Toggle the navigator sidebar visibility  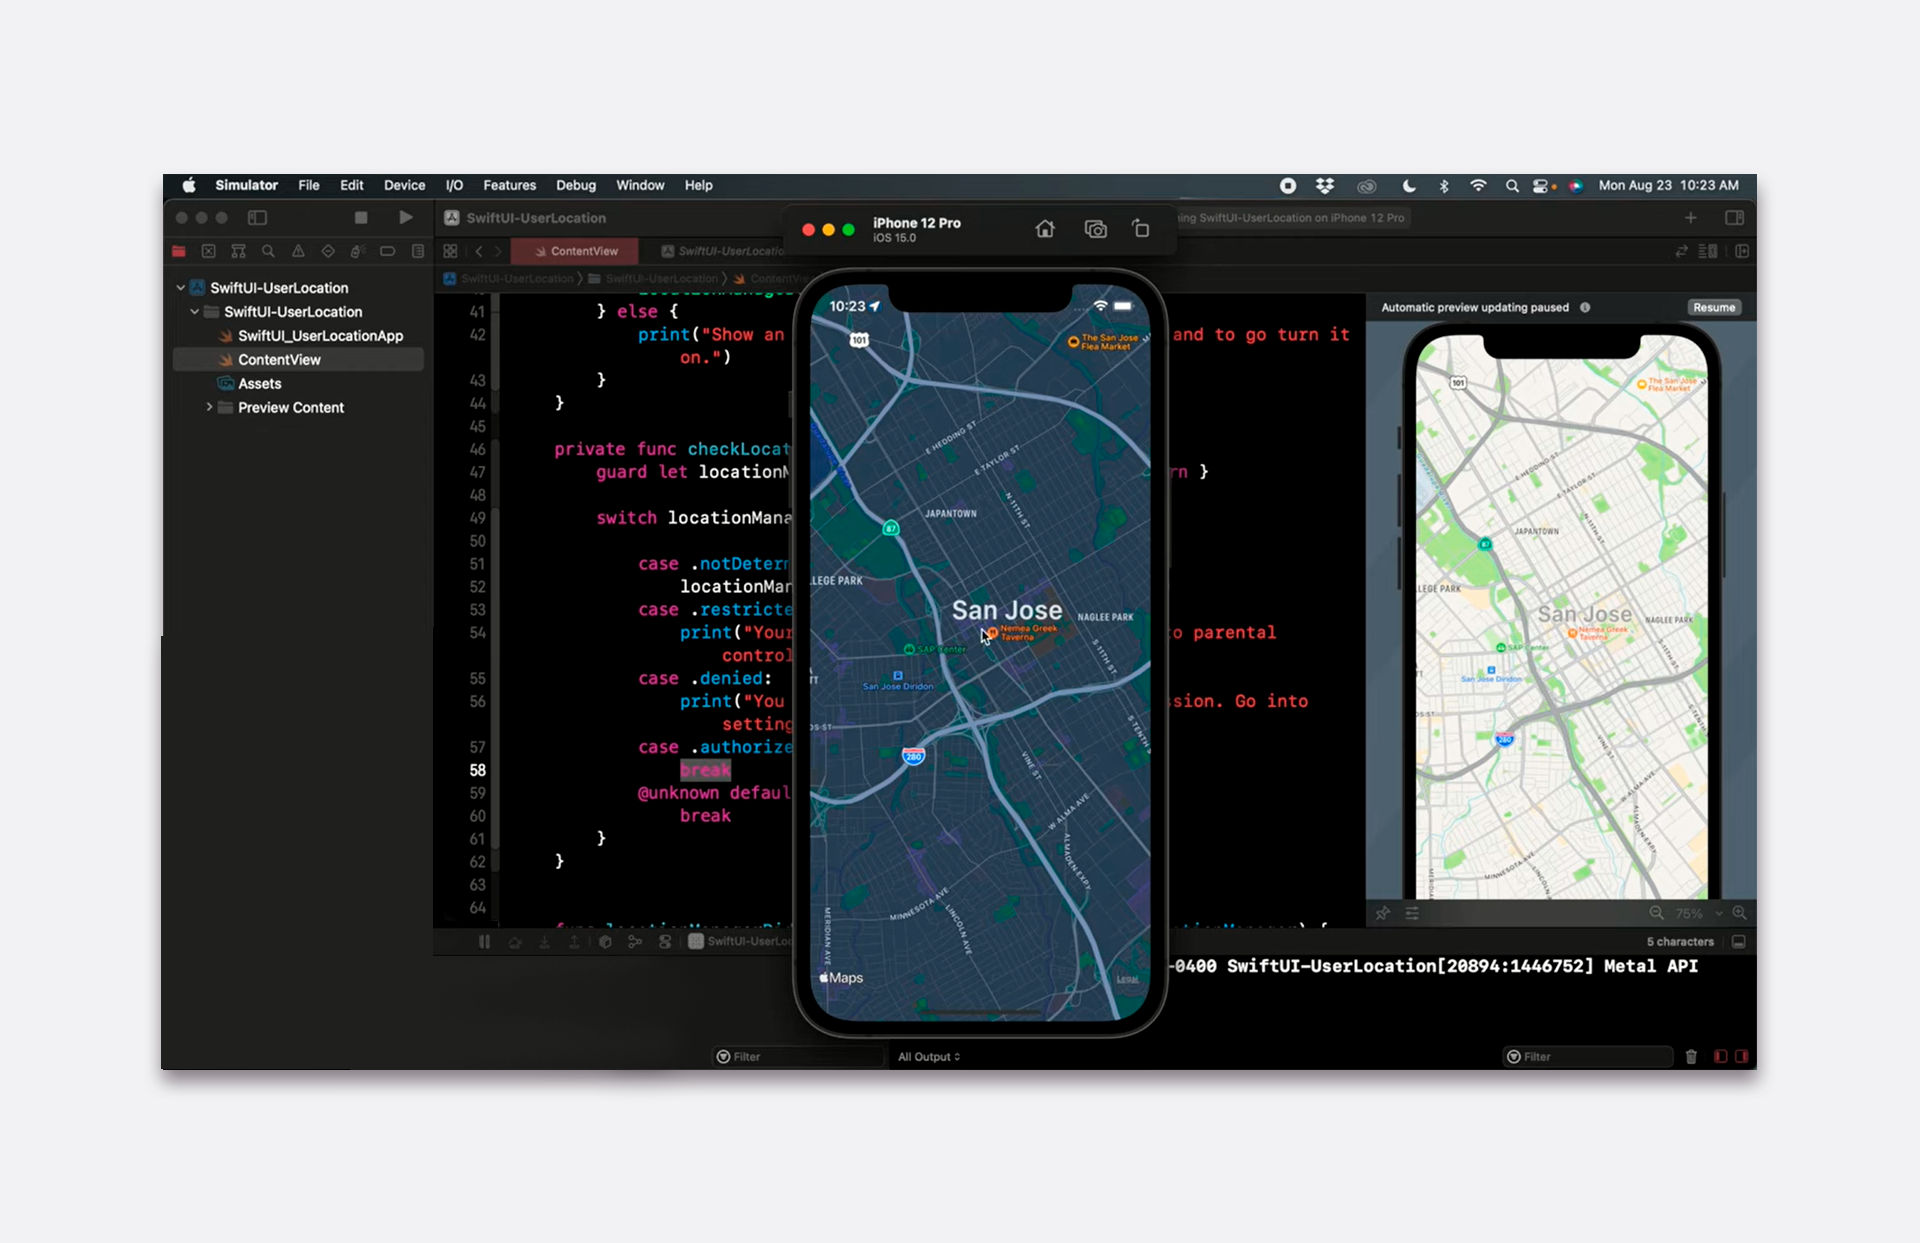[257, 217]
